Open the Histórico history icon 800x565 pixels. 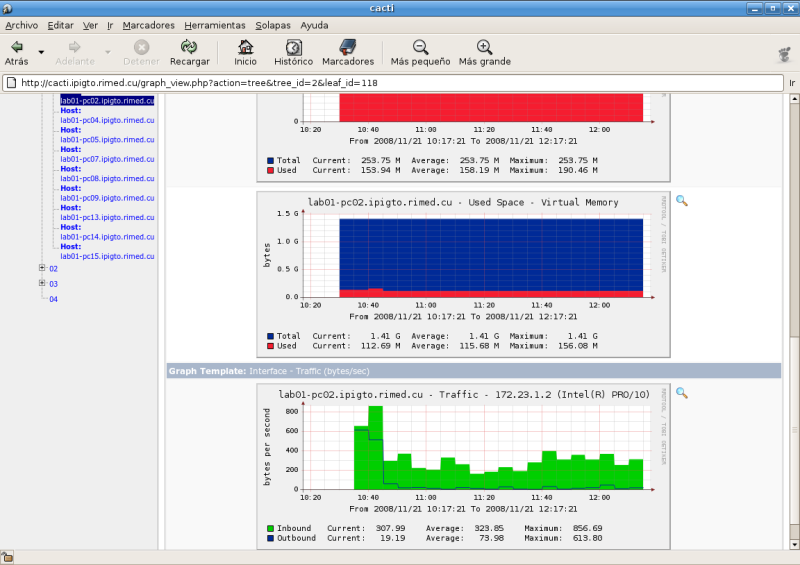[293, 47]
